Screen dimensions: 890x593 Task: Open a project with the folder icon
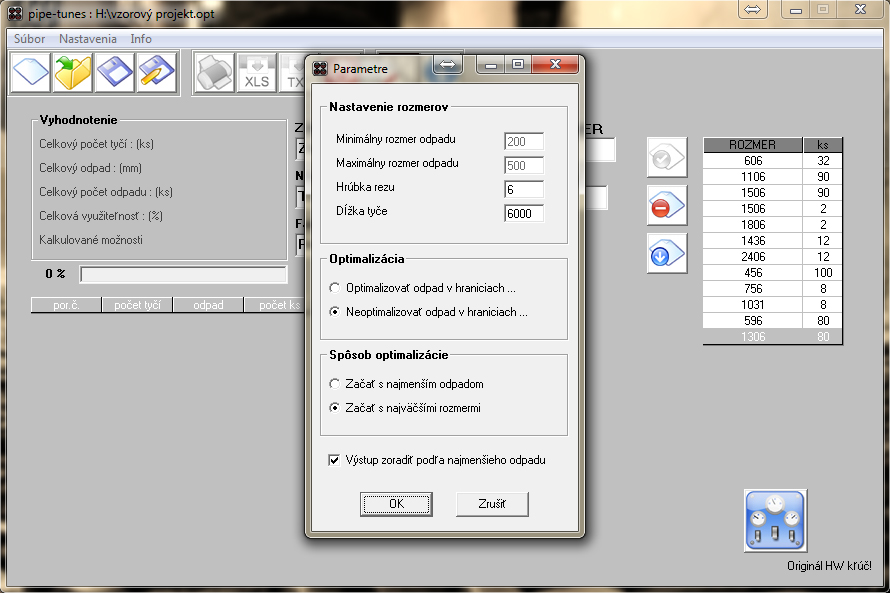click(73, 73)
